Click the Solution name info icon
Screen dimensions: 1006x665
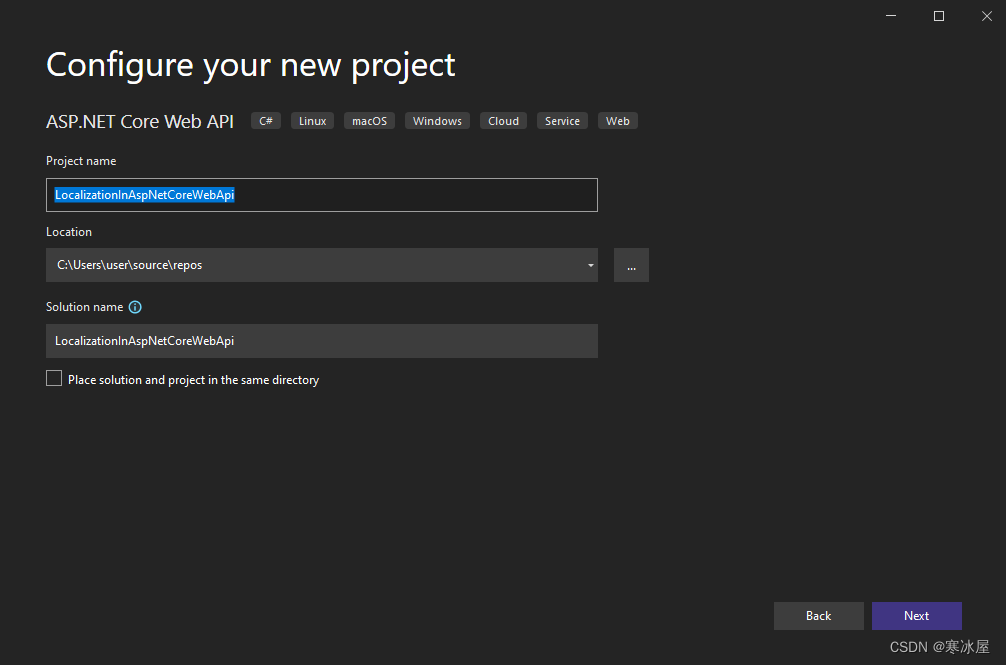135,307
